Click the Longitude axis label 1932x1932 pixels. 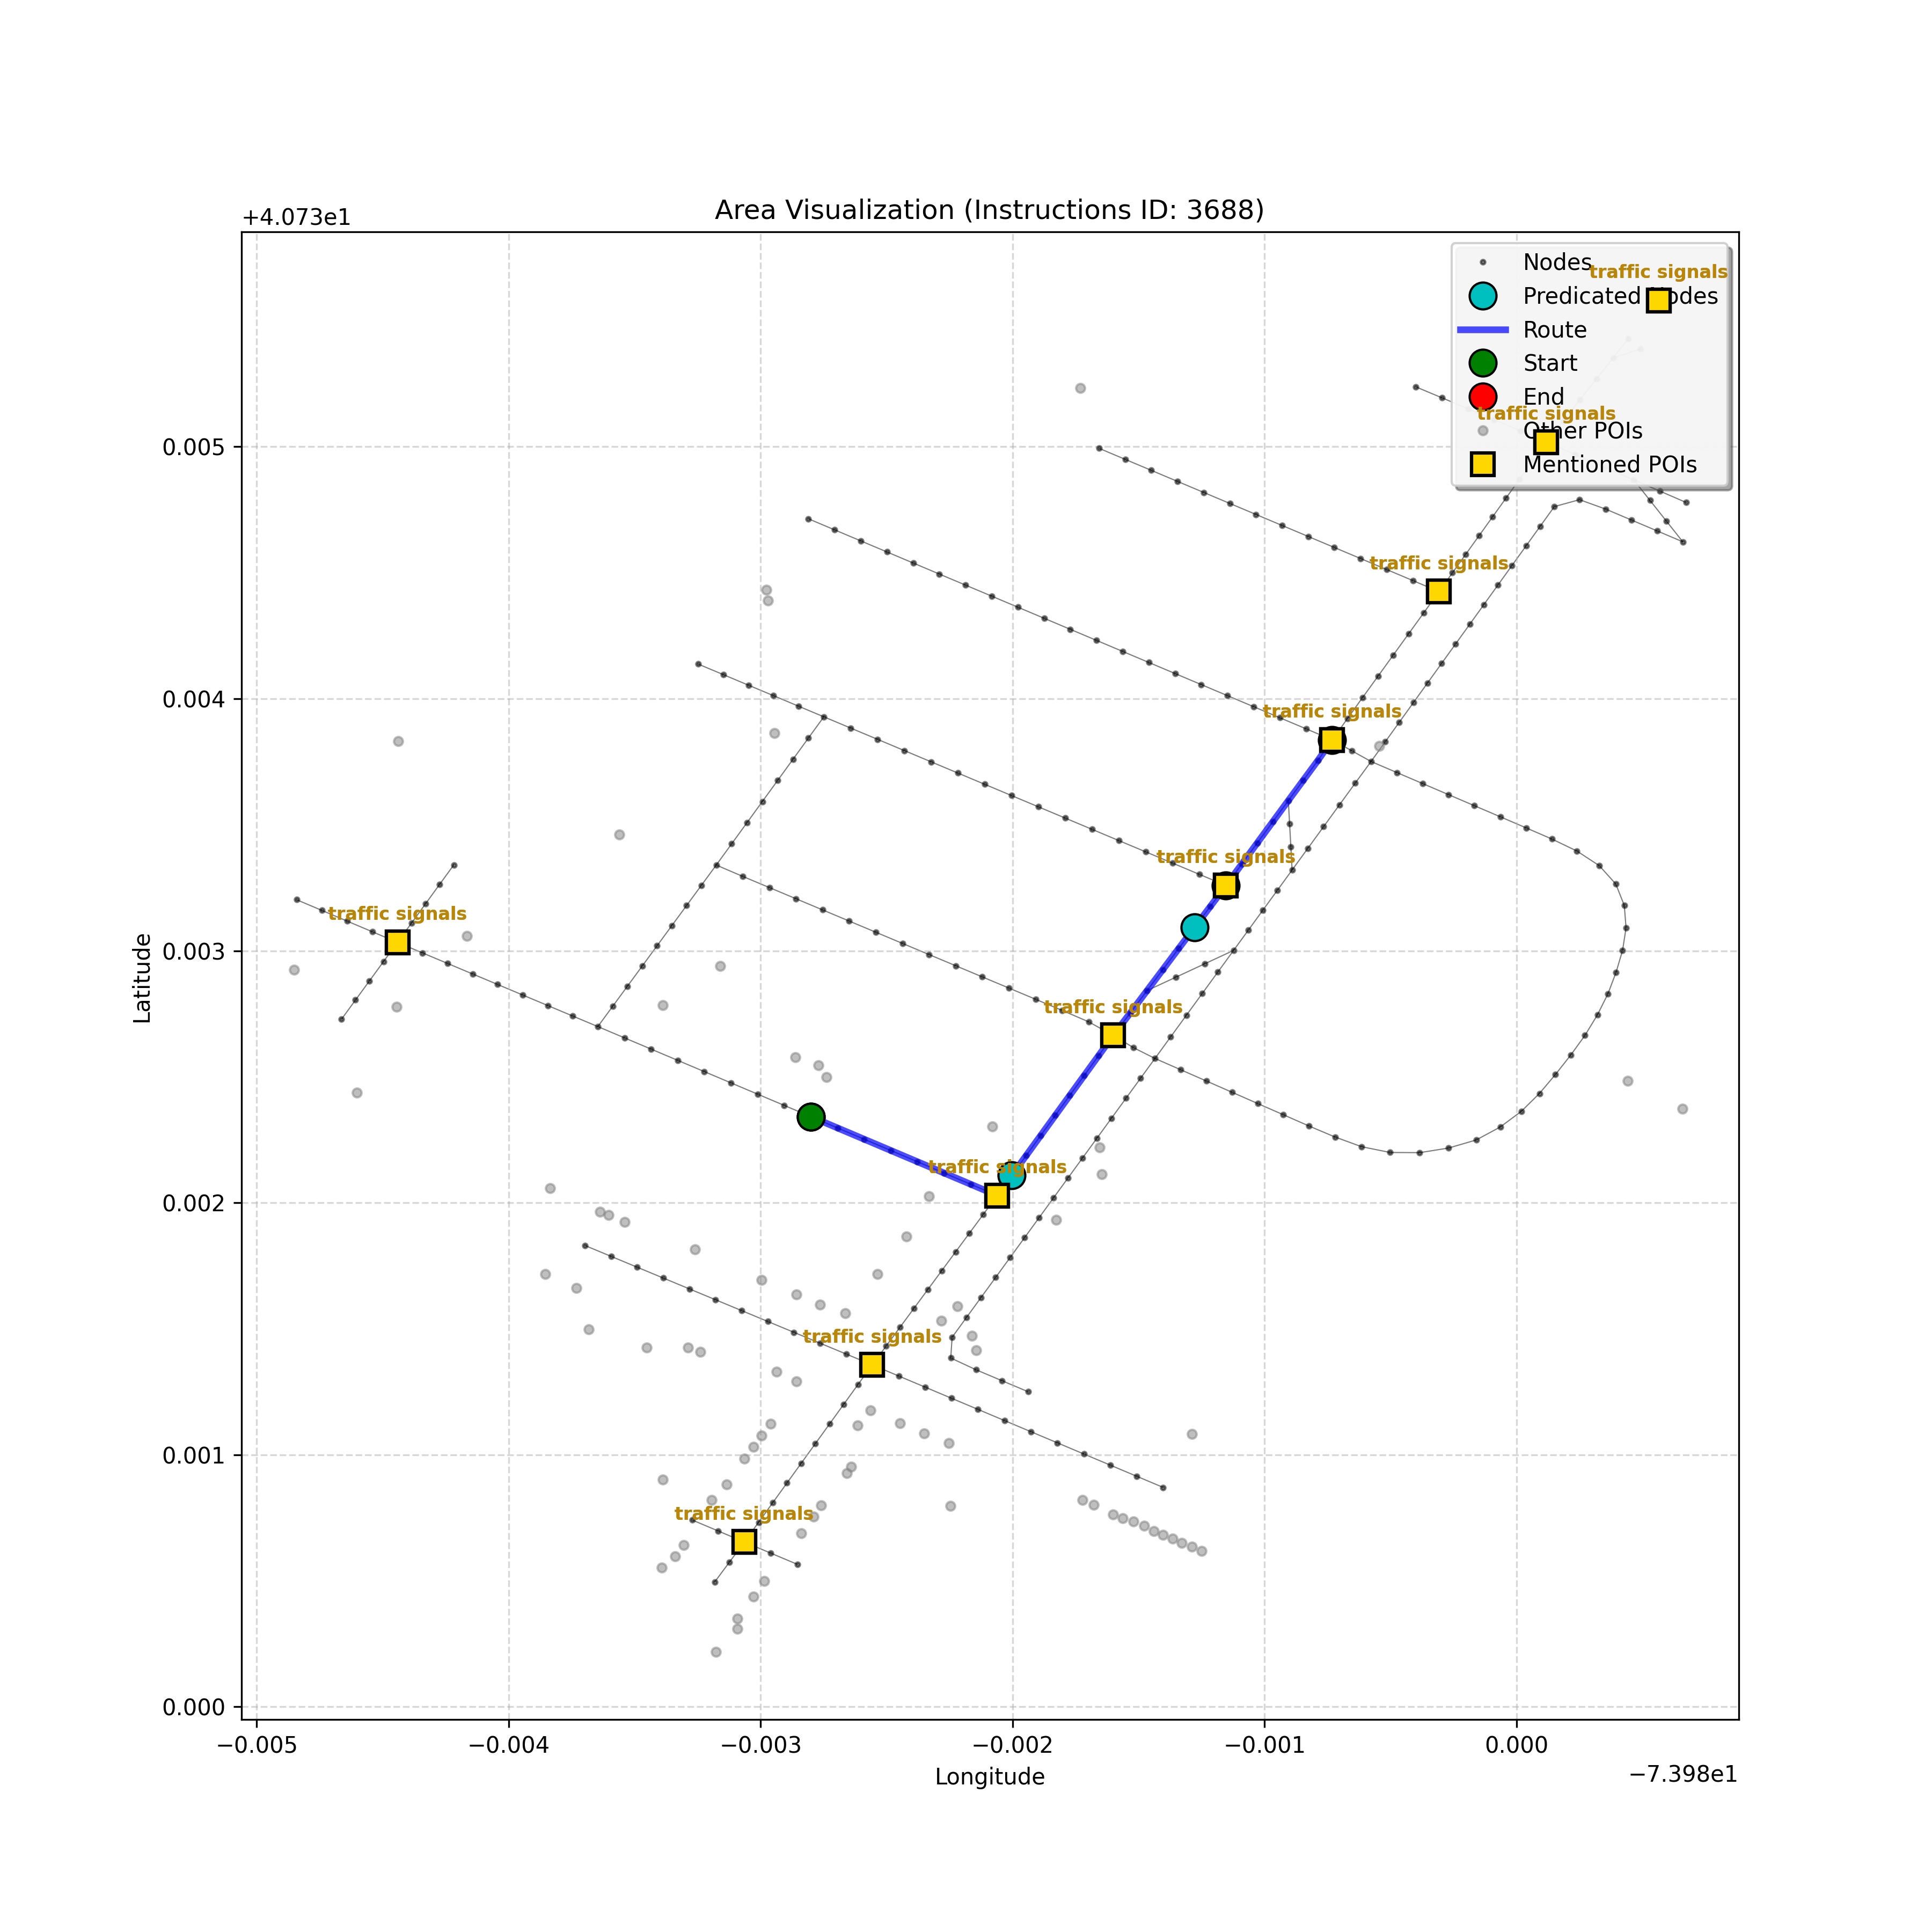click(x=989, y=1777)
